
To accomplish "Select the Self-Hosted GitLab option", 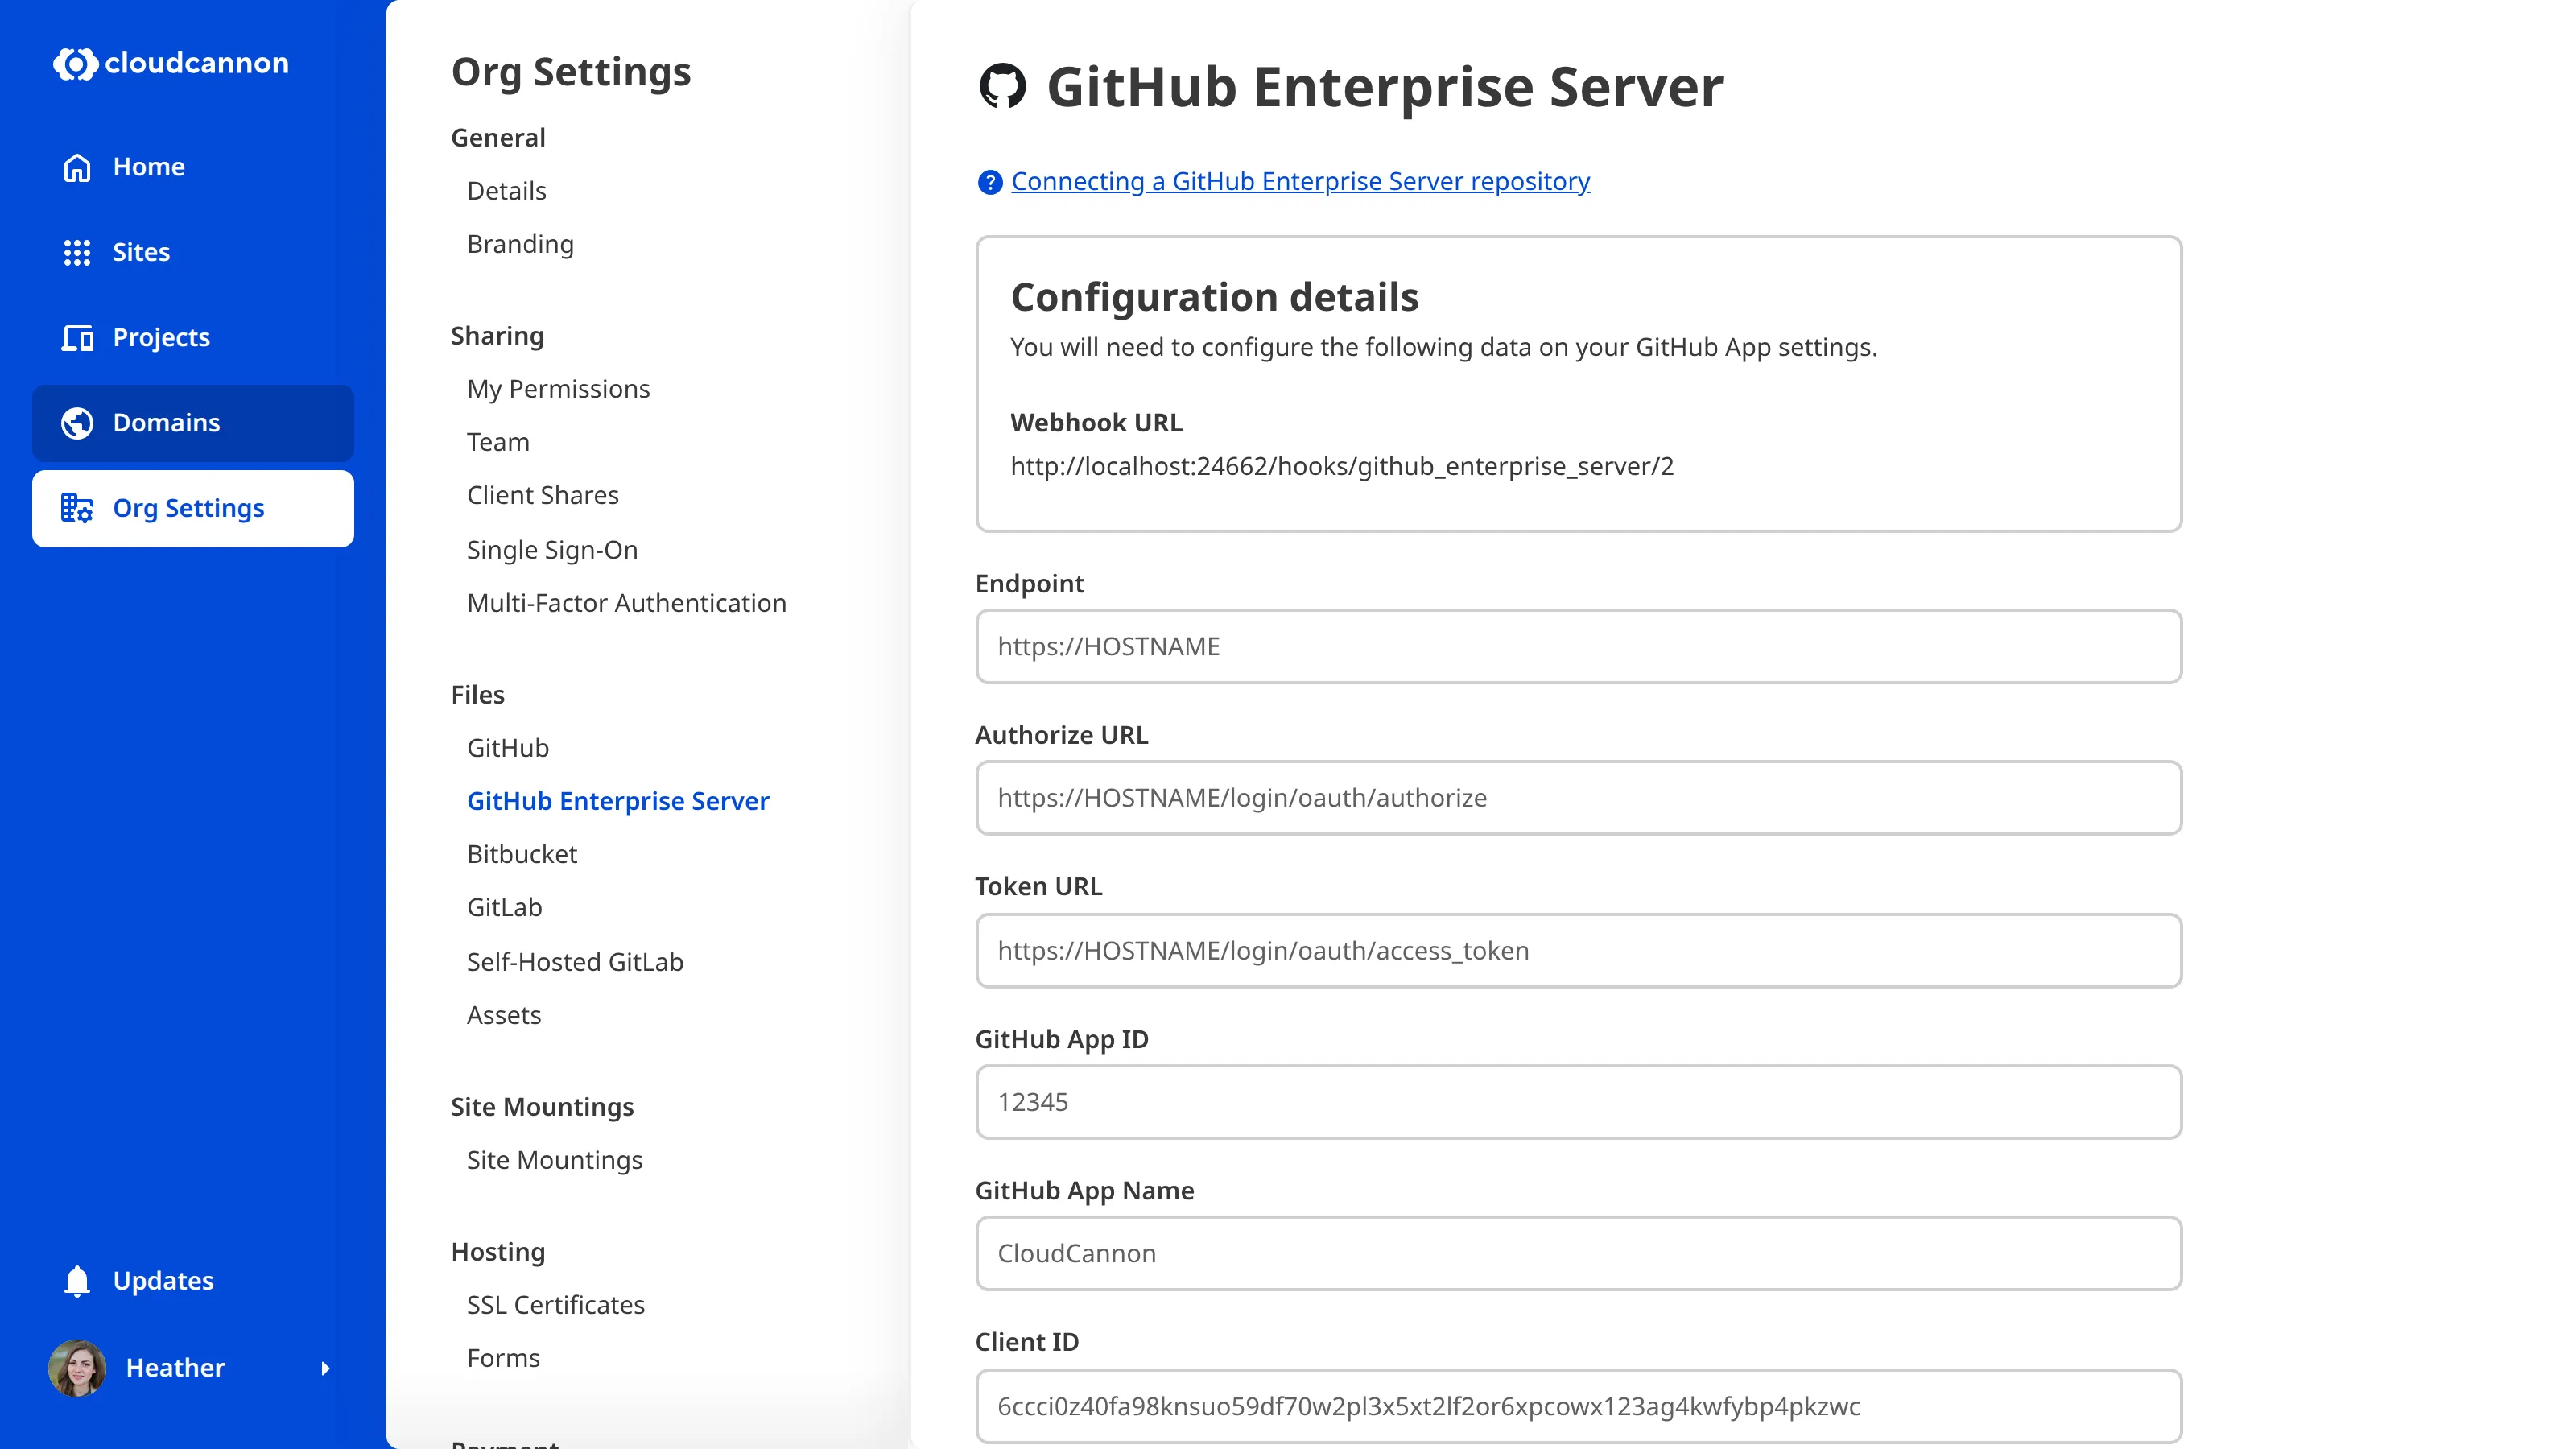I will coord(575,961).
